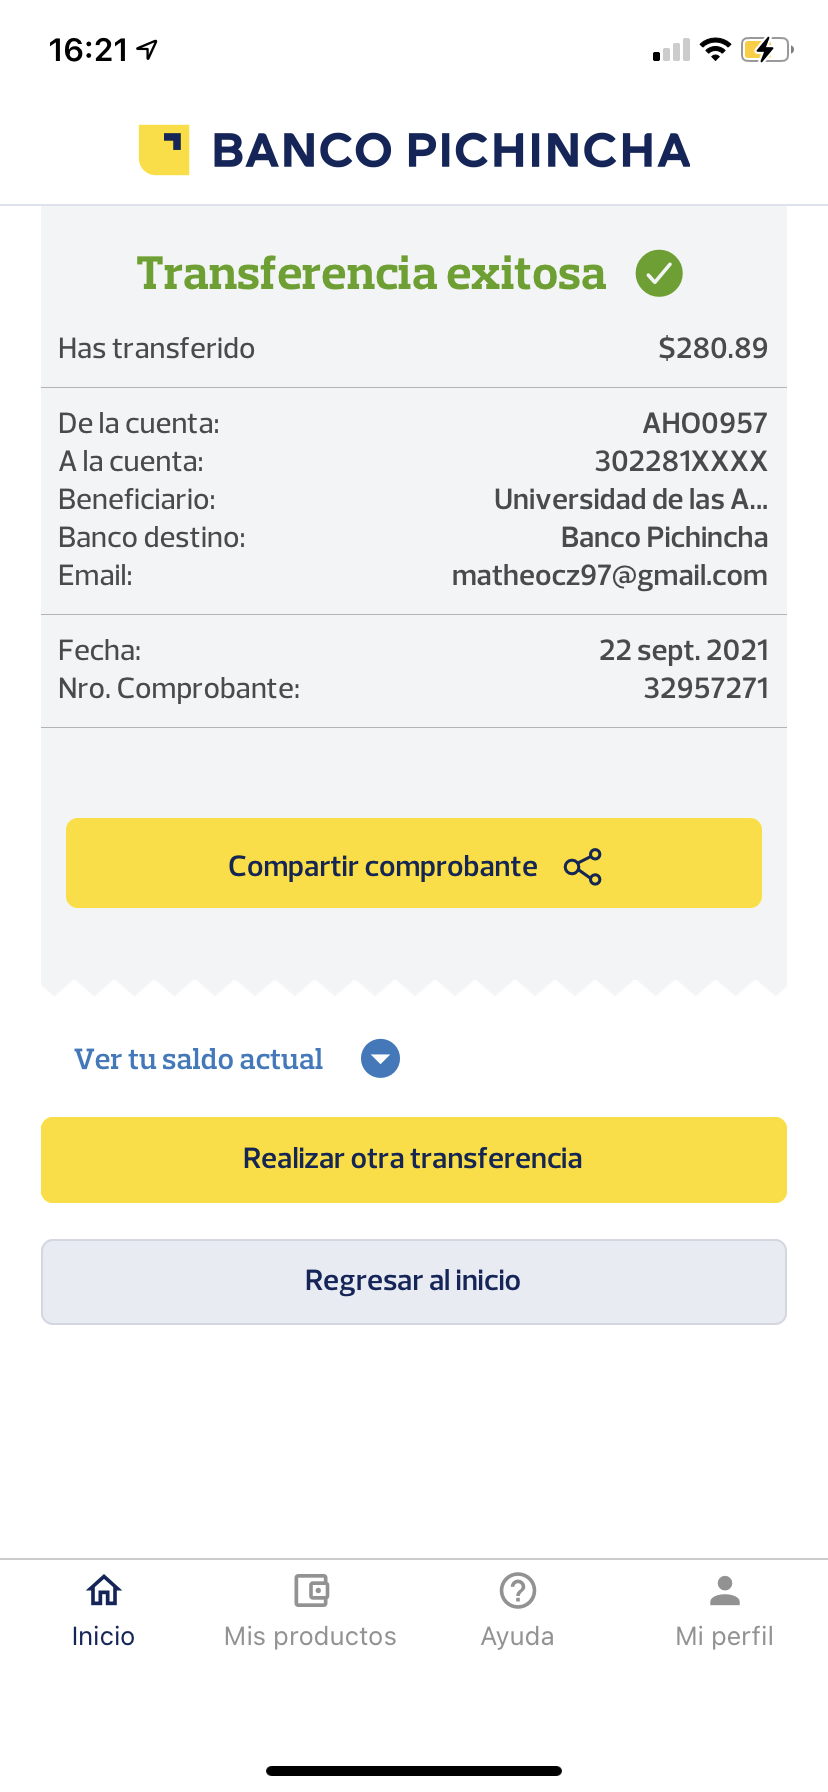Image resolution: width=828 pixels, height=1792 pixels.
Task: Tap the Ayuda question mark icon
Action: point(518,1589)
